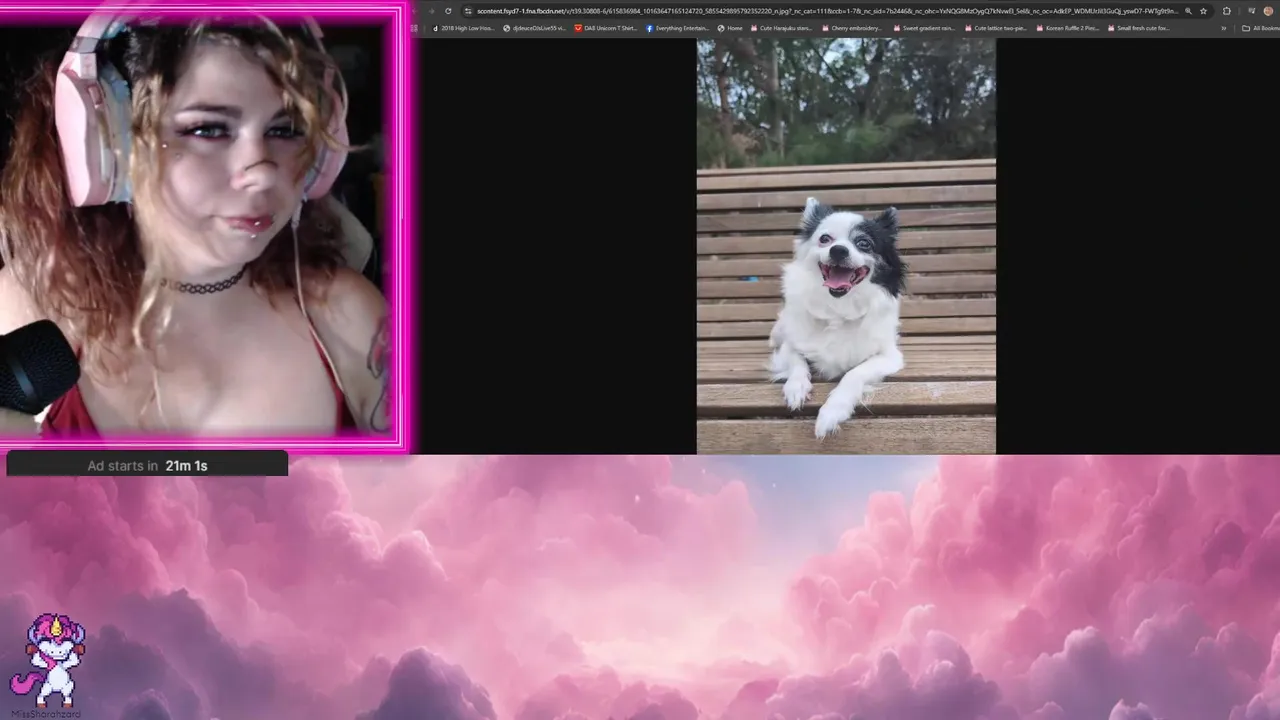Open the apps grid in bookmarks bar
The image size is (1280, 720).
[414, 28]
